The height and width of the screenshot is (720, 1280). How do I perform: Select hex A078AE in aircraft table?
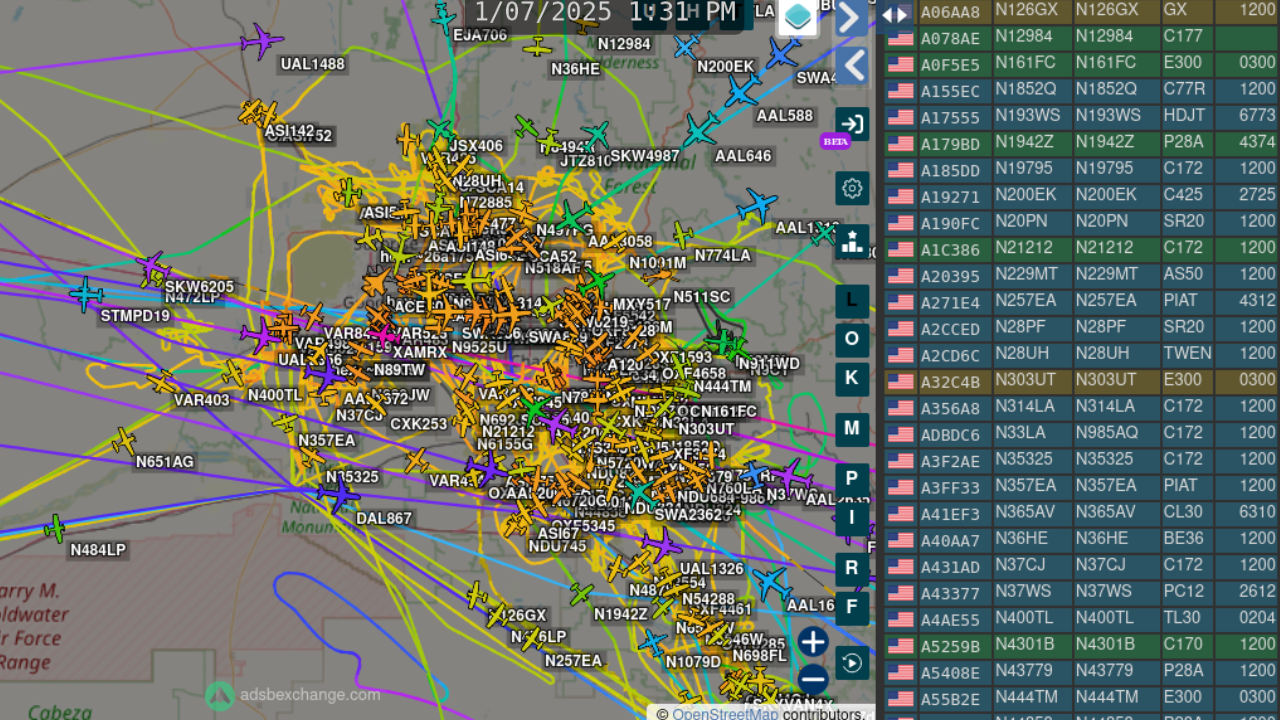coord(950,38)
